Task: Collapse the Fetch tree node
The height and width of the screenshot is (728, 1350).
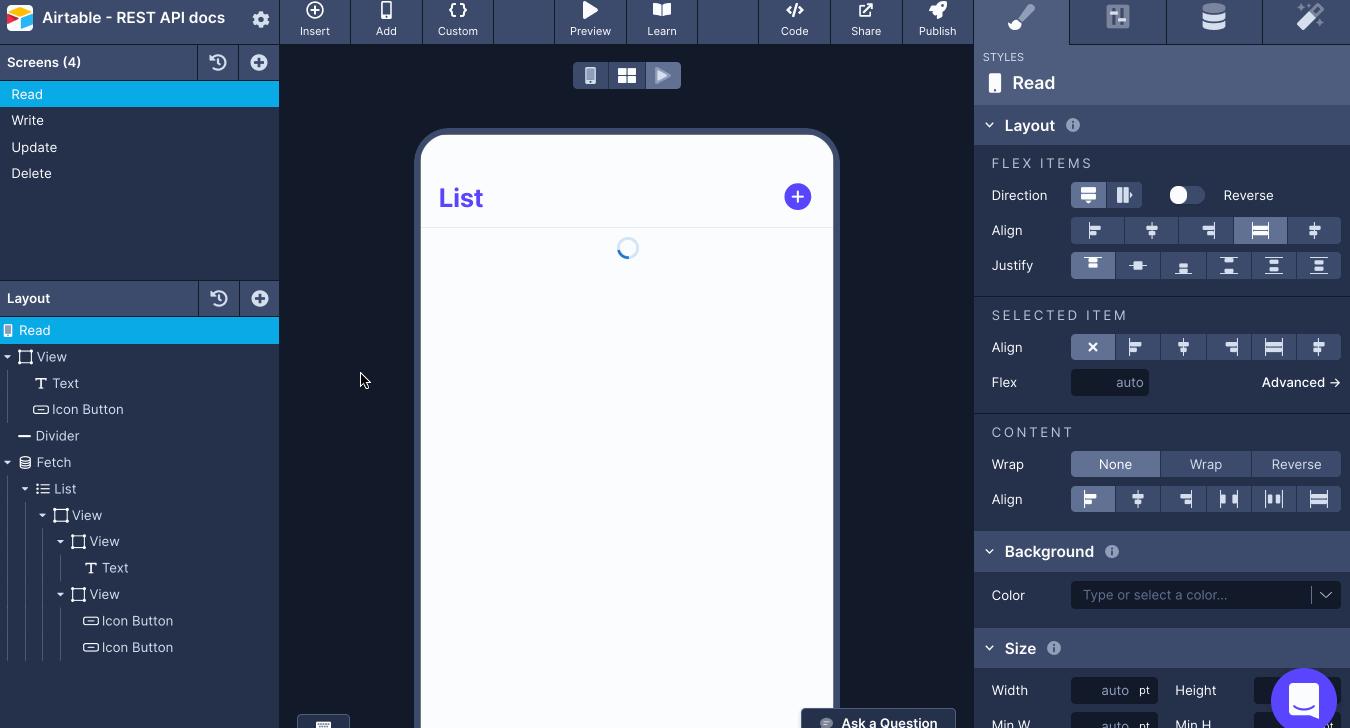Action: pyautogui.click(x=8, y=463)
